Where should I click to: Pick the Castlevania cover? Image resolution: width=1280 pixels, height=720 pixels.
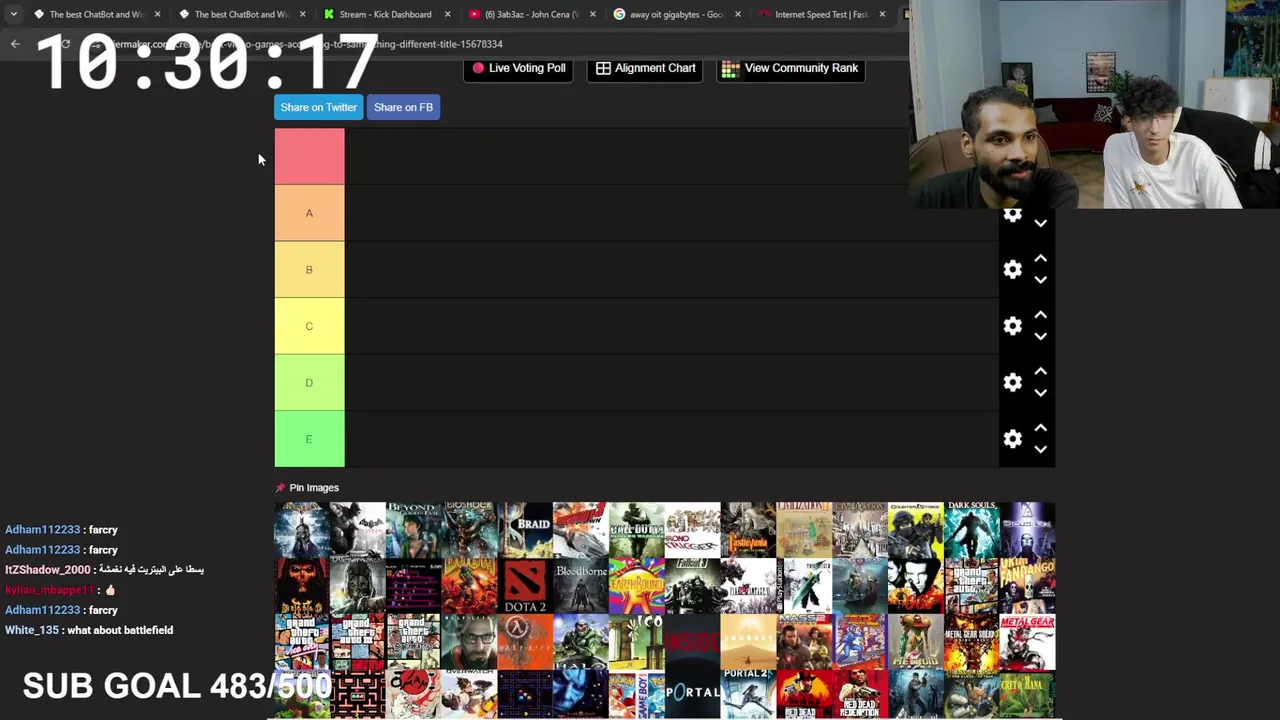(748, 530)
